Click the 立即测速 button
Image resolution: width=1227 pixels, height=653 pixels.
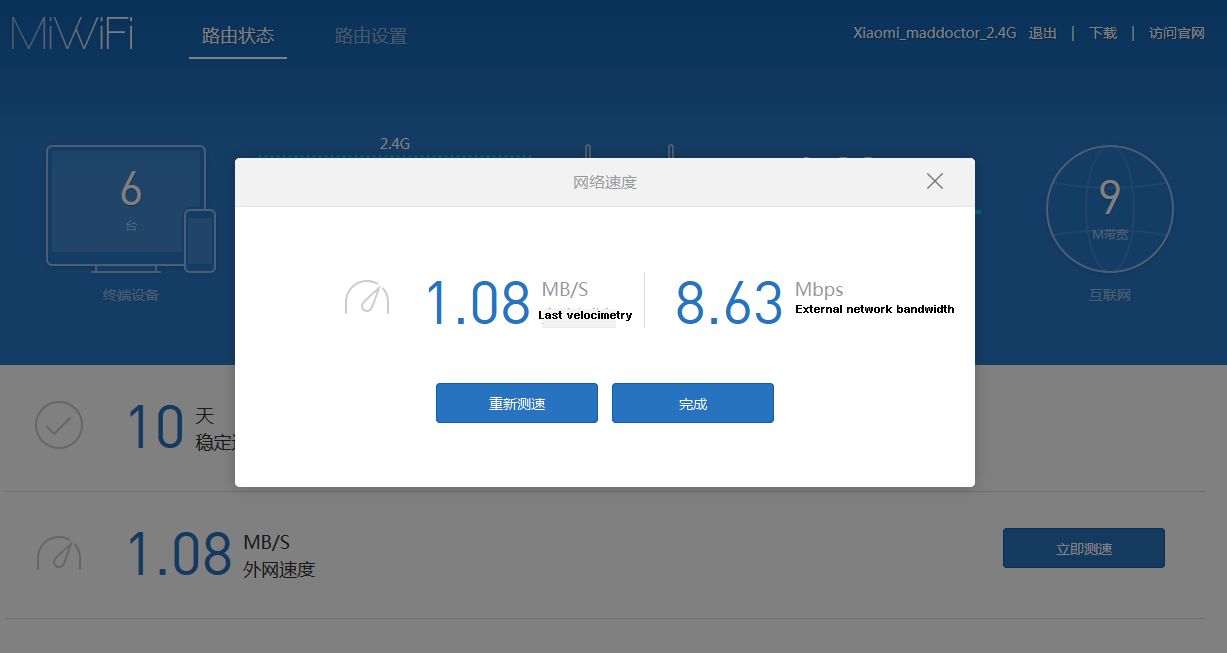[1083, 548]
